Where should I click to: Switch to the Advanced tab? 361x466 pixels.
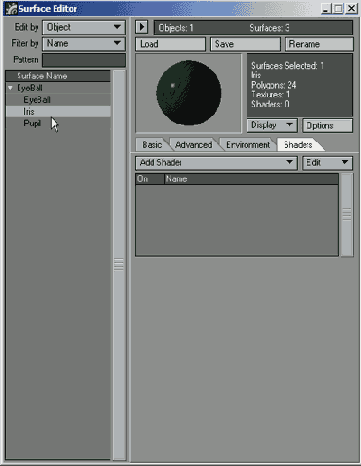(x=194, y=145)
